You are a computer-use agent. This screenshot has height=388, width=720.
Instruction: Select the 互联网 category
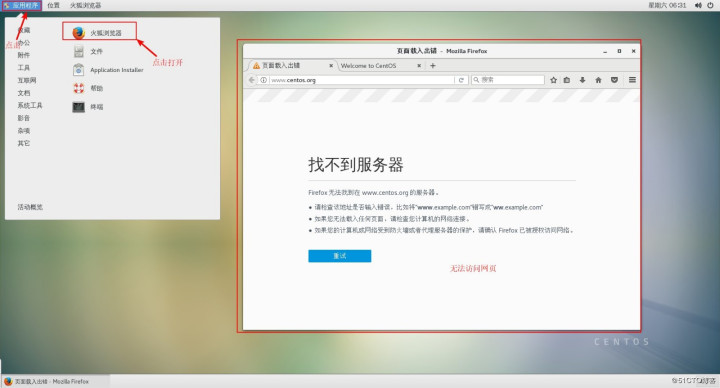(x=27, y=80)
